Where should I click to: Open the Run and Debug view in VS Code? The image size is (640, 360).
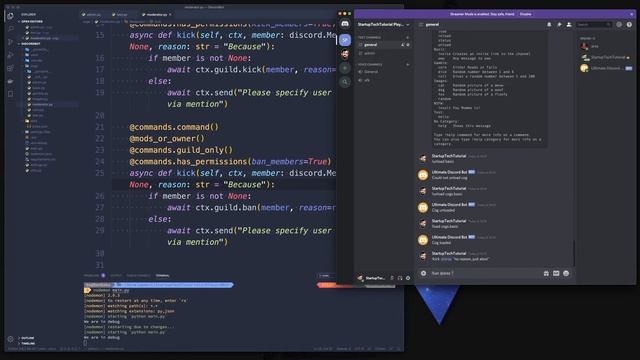pyautogui.click(x=11, y=55)
